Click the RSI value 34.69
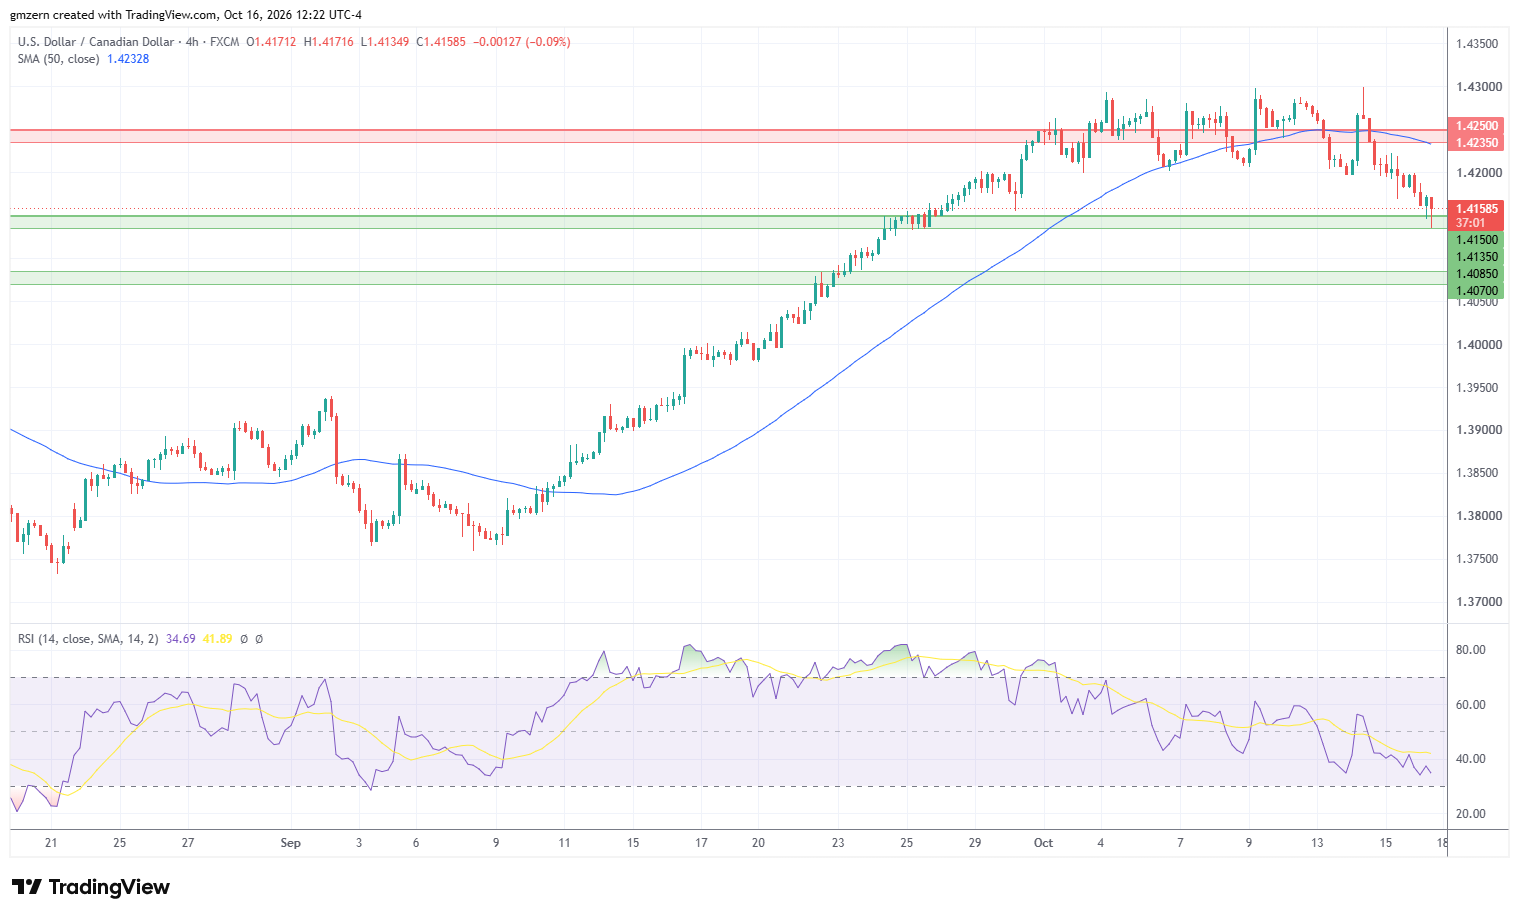The image size is (1519, 917). pyautogui.click(x=181, y=638)
